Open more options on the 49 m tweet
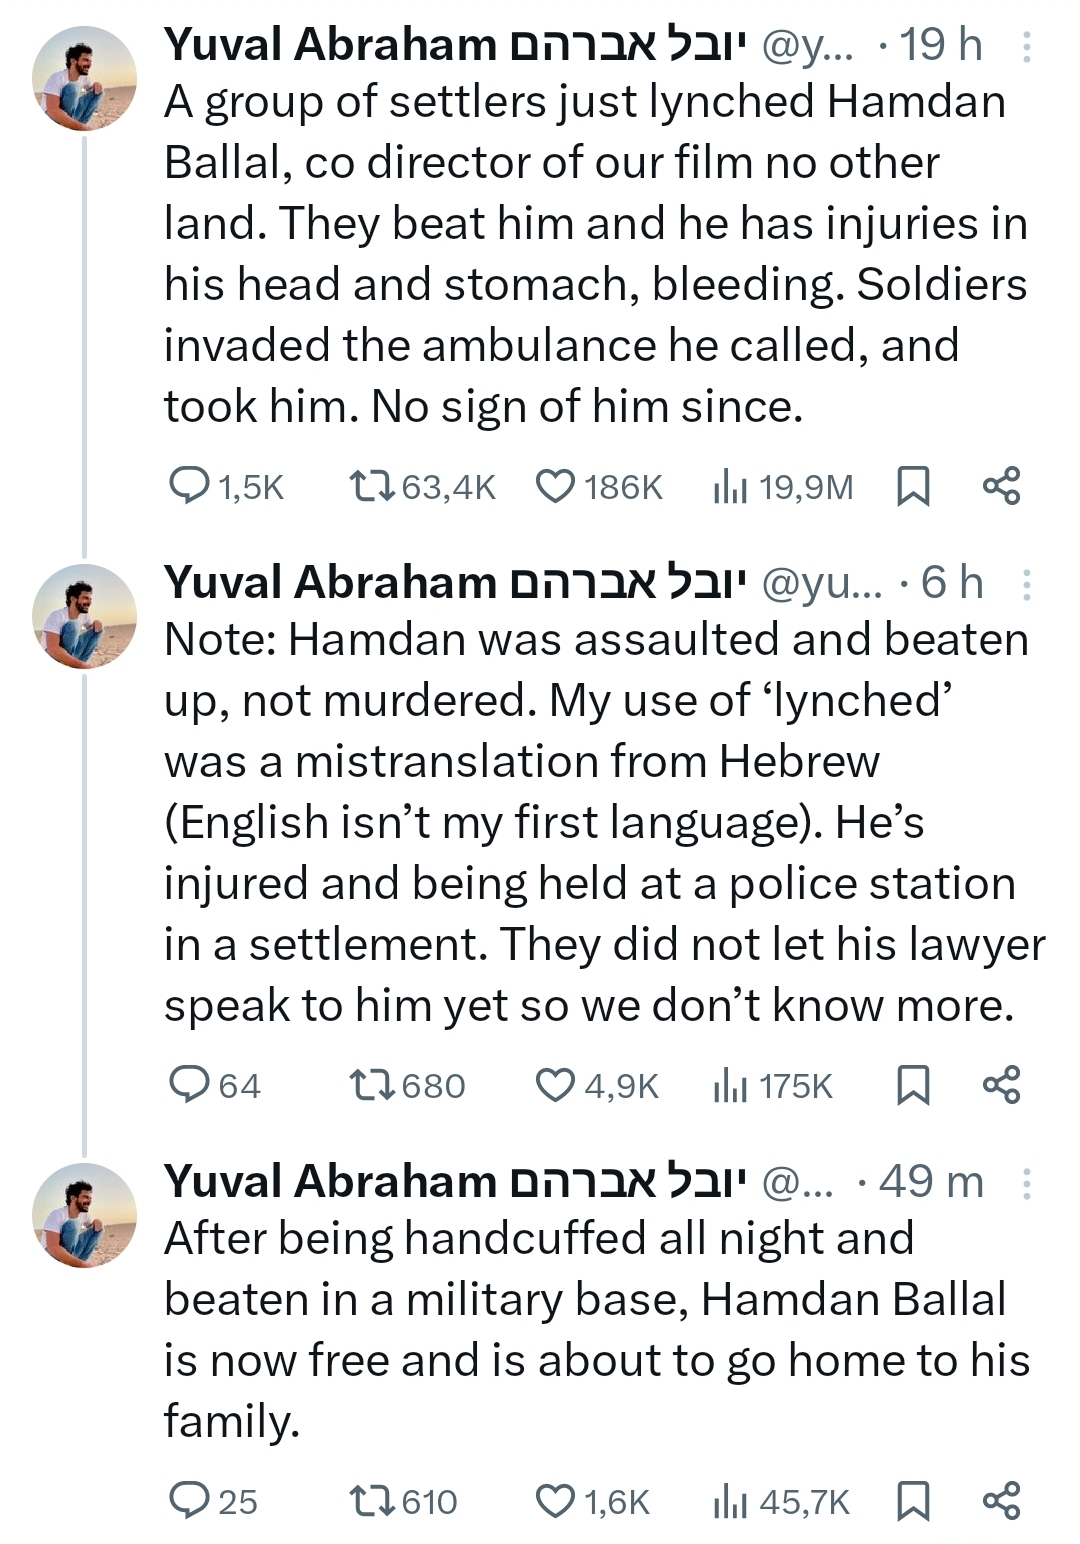The width and height of the screenshot is (1080, 1544). coord(1026,1183)
